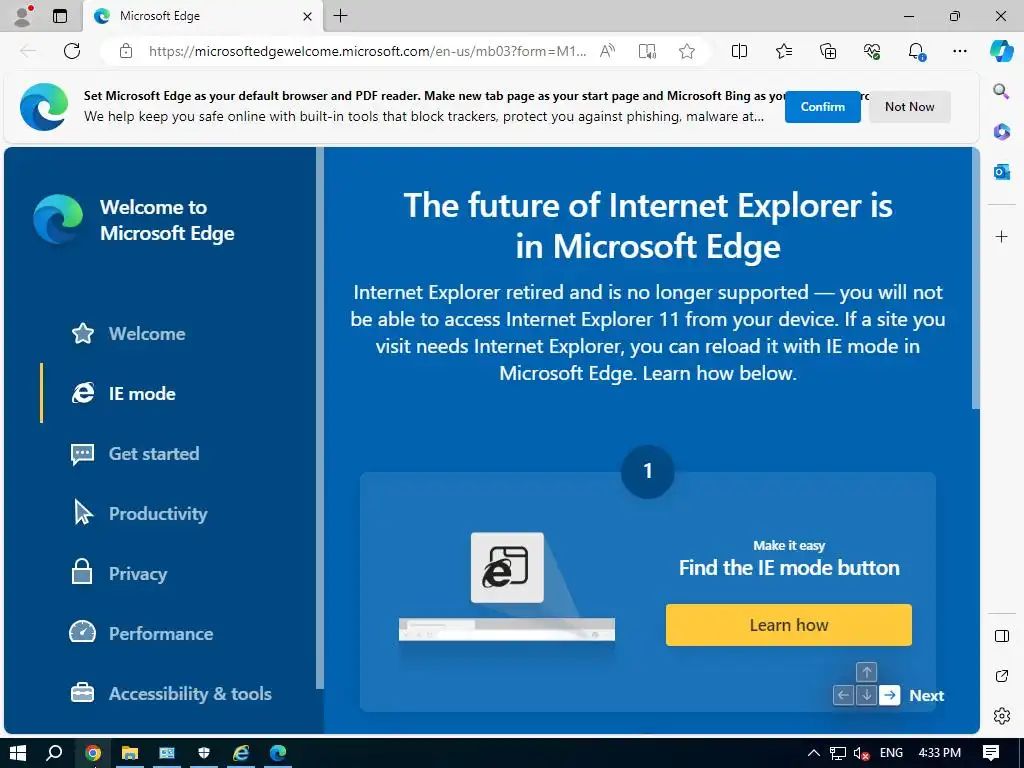Refresh the current page
Viewport: 1024px width, 768px height.
[72, 51]
